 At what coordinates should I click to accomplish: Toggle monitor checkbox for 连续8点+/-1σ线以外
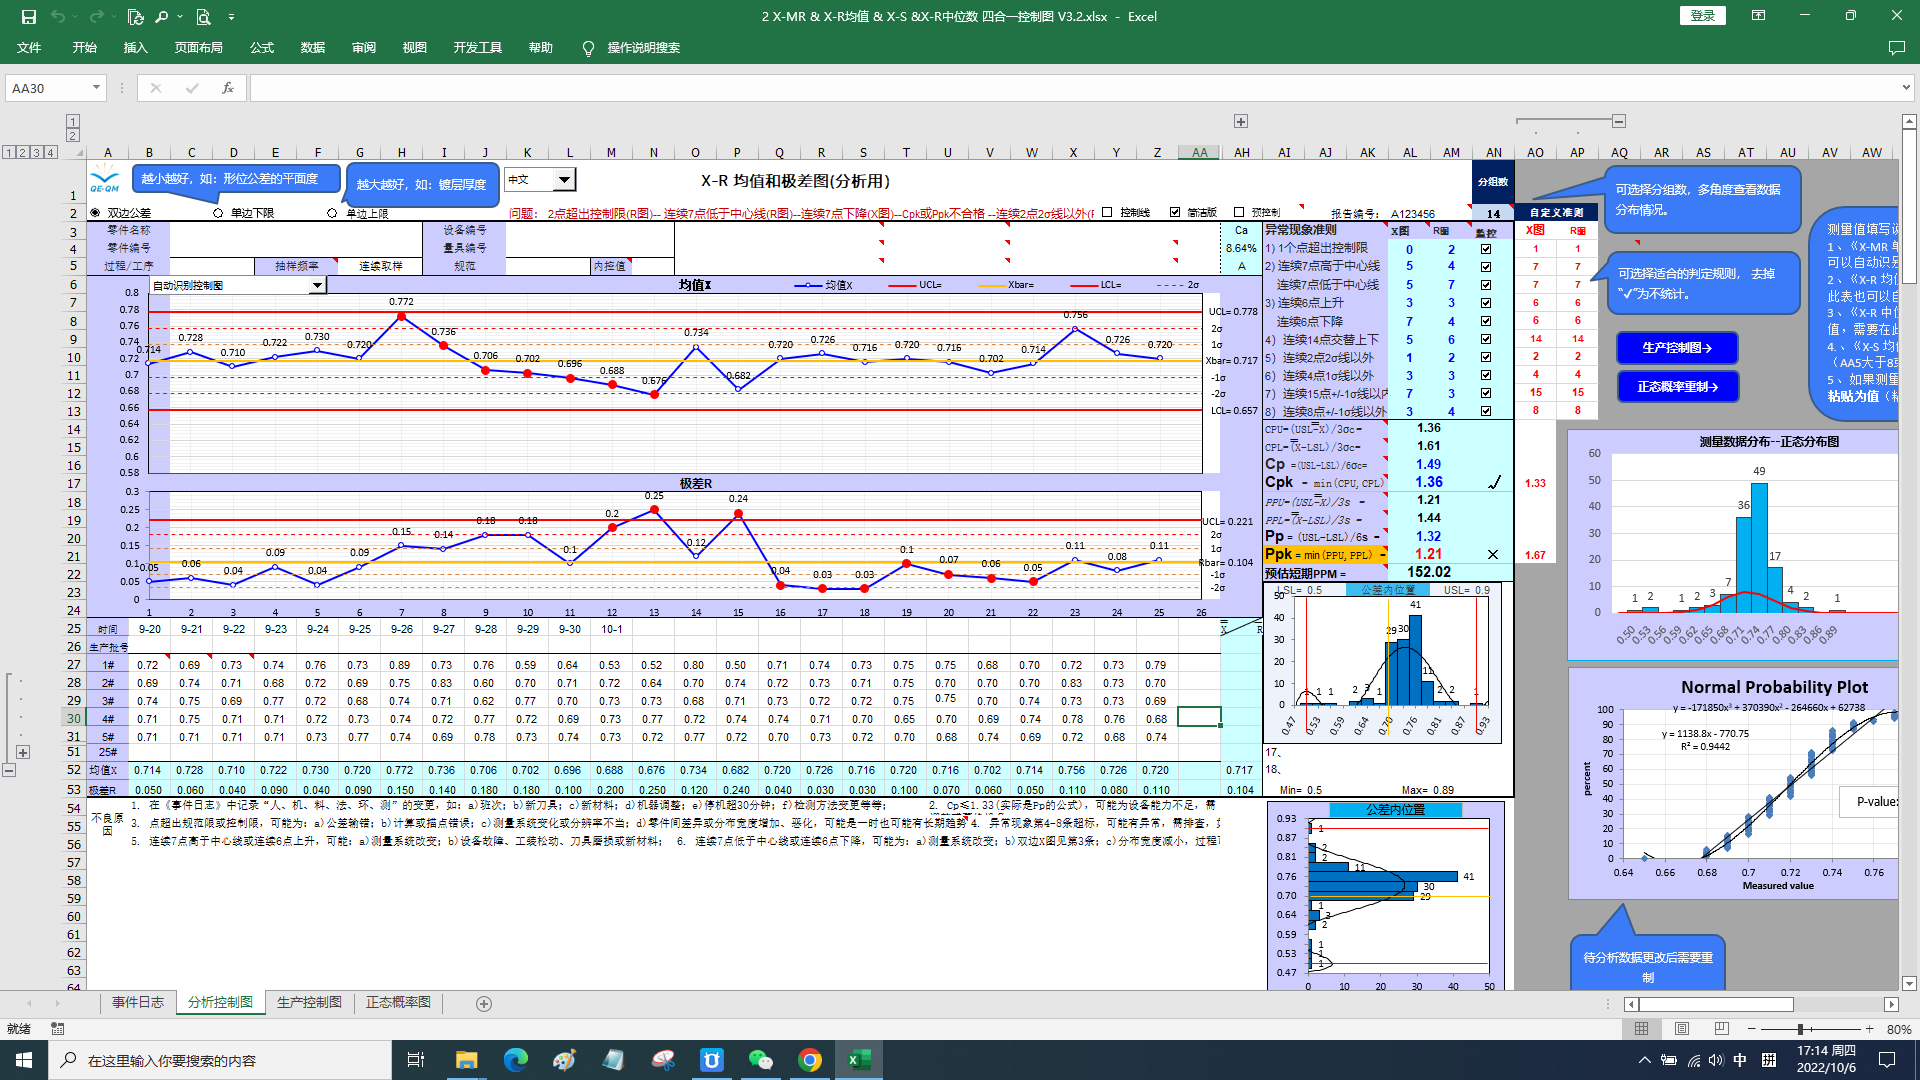(1486, 411)
